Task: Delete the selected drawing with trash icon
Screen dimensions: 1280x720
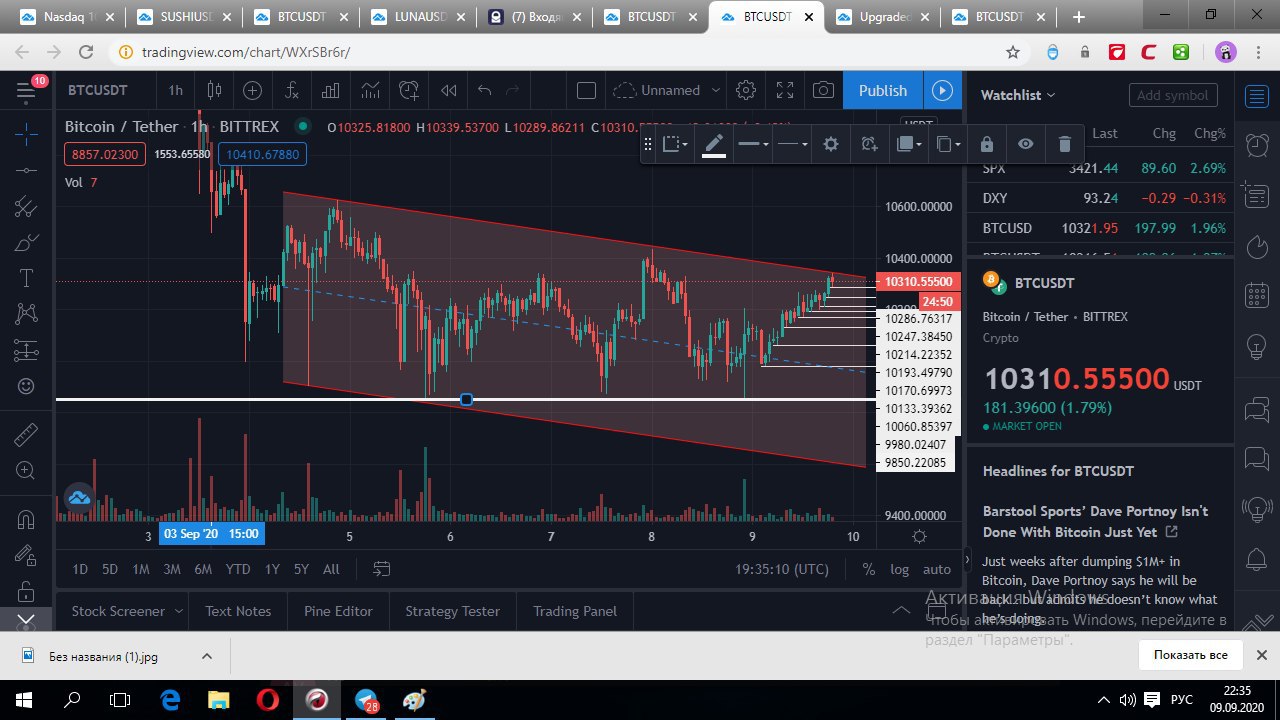Action: pos(1064,144)
